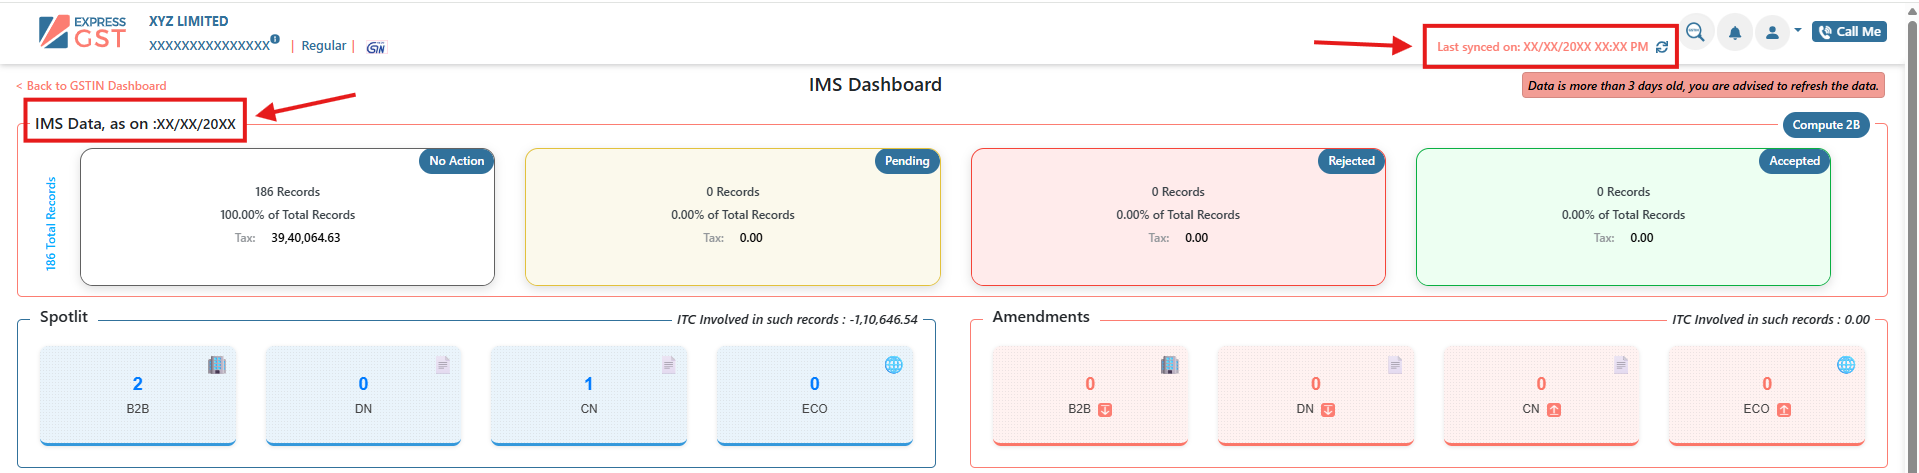This screenshot has width=1919, height=473.
Task: Go back to GSTIN Dashboard link
Action: click(92, 86)
